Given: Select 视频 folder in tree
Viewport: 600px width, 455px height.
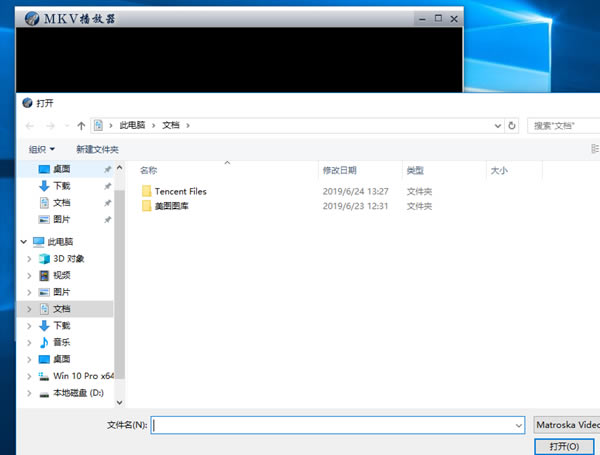Looking at the screenshot, I should click(62, 275).
